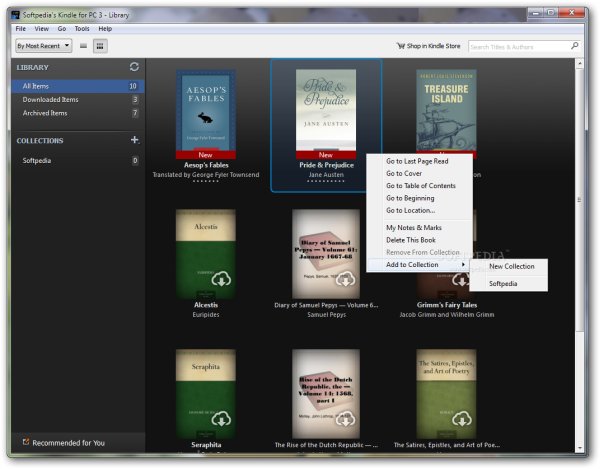Click the search magnifier icon

pos(574,46)
